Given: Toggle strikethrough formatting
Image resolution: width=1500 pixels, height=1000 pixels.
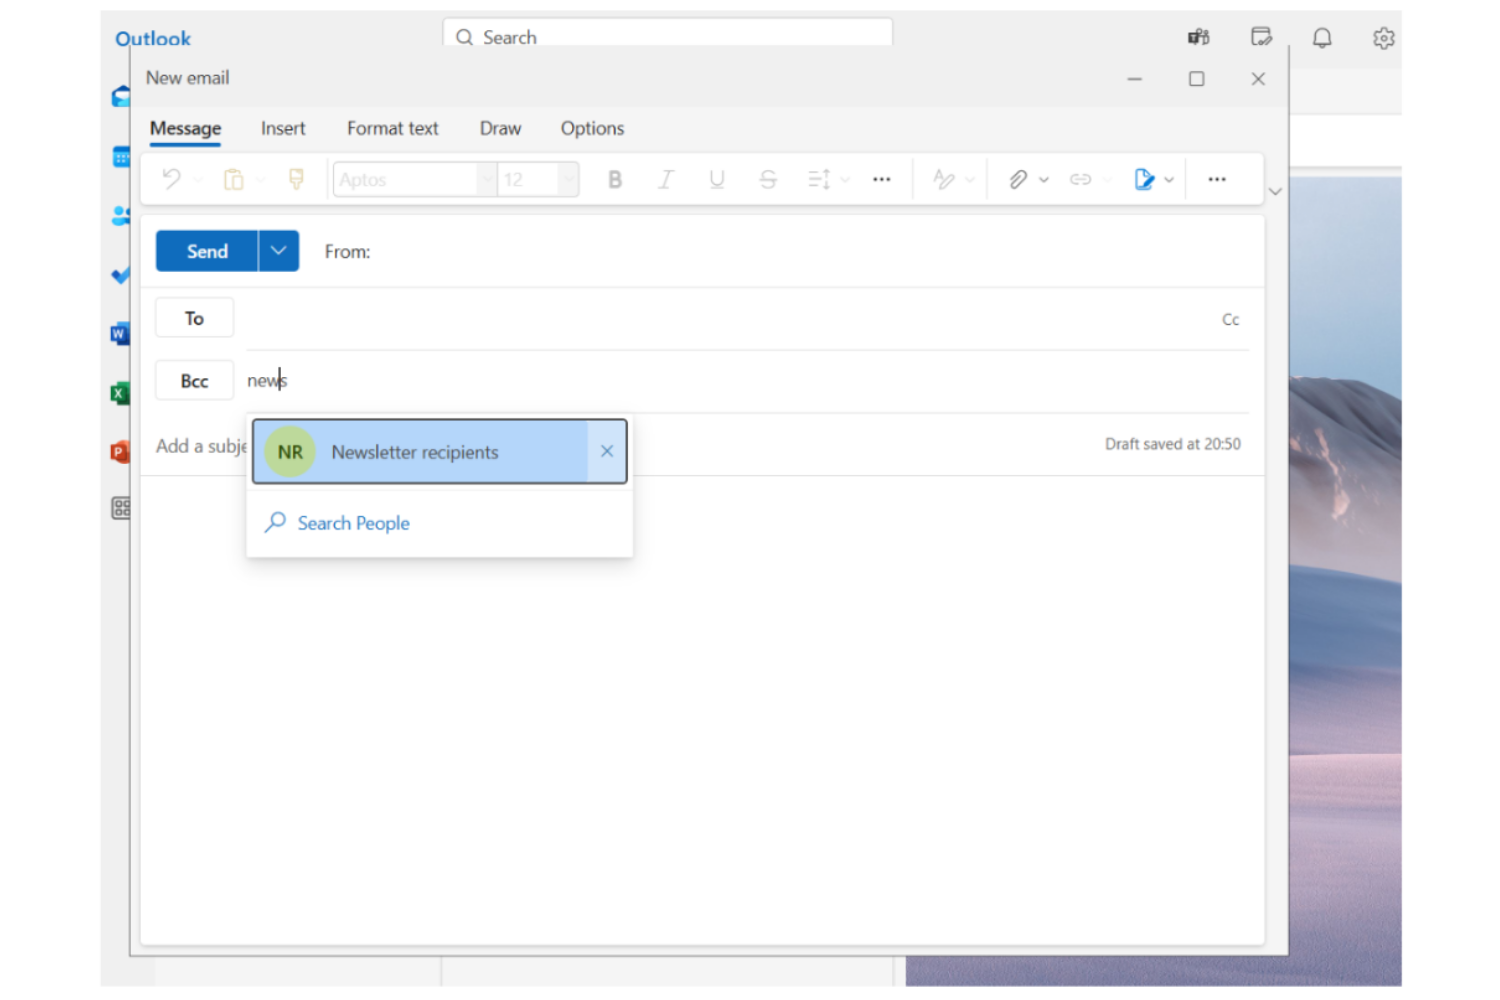Looking at the screenshot, I should [767, 179].
